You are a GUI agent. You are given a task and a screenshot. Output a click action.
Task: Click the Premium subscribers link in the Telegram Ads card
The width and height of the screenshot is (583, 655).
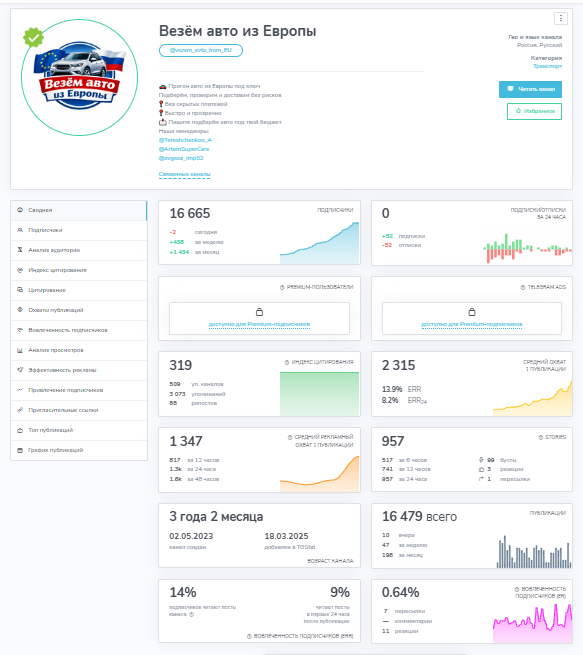click(471, 324)
